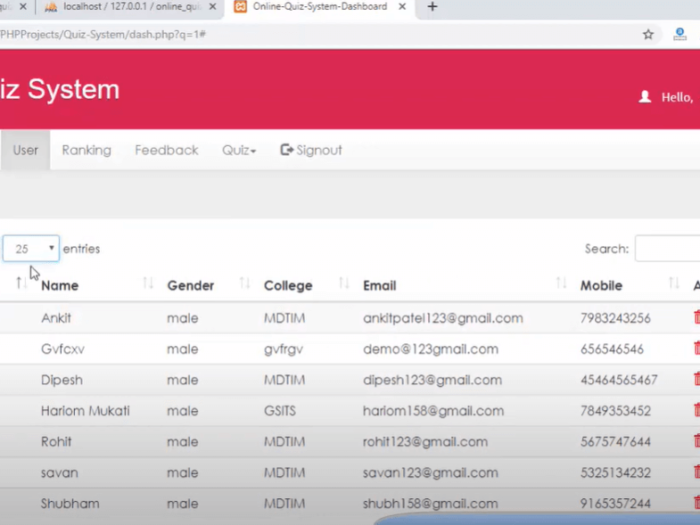
Task: Click the user avatar icon beside Hello
Action: [x=644, y=97]
